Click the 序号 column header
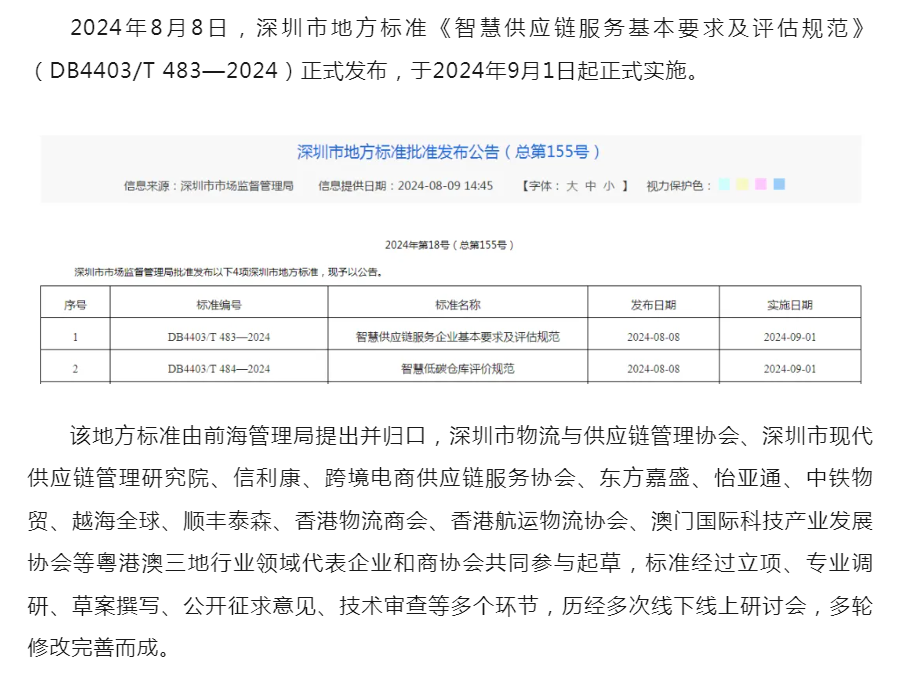 [x=75, y=305]
